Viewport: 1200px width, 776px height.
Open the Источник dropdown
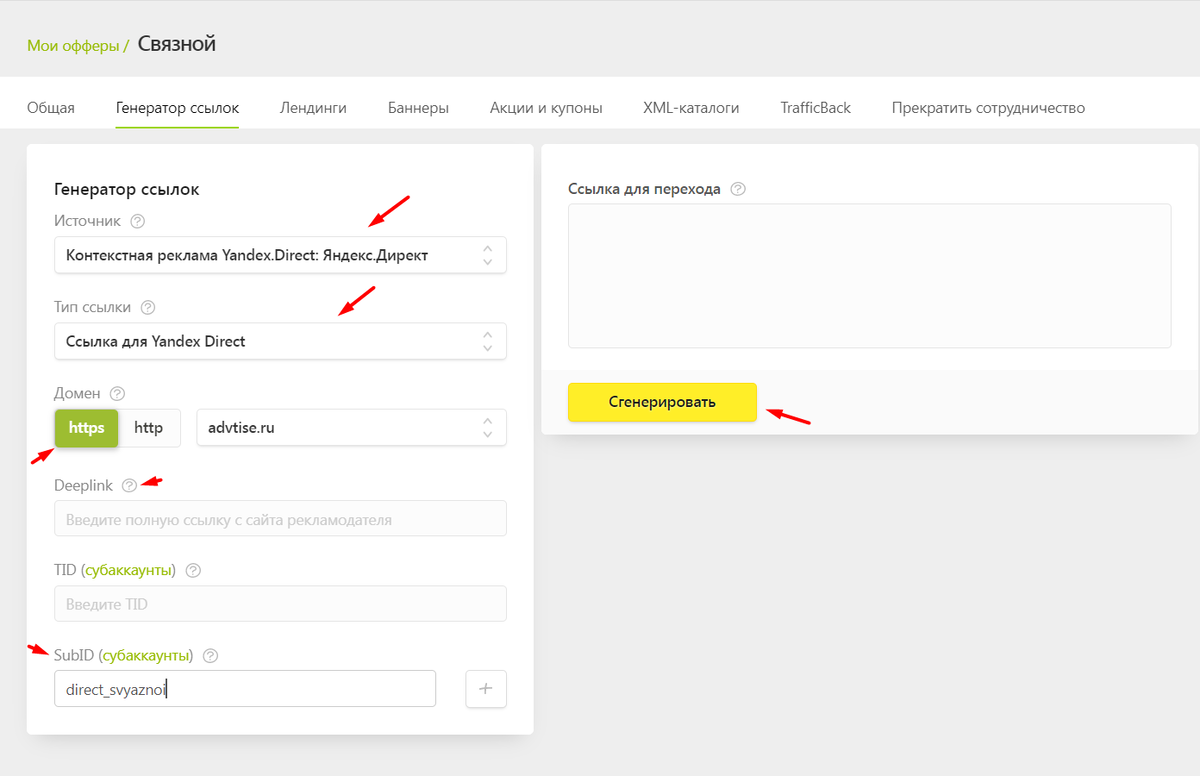click(x=280, y=255)
